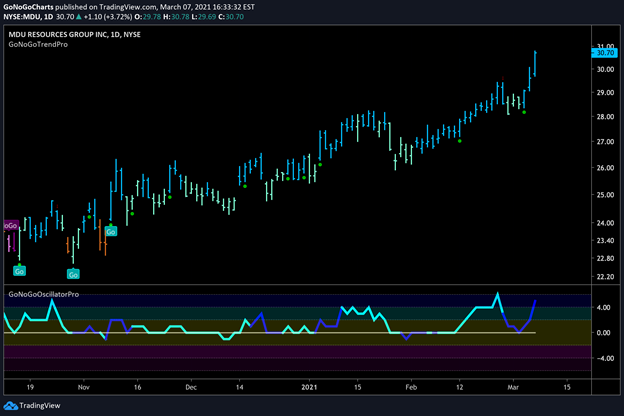Click the Feb date axis label
This screenshot has width=624, height=416.
tap(411, 387)
